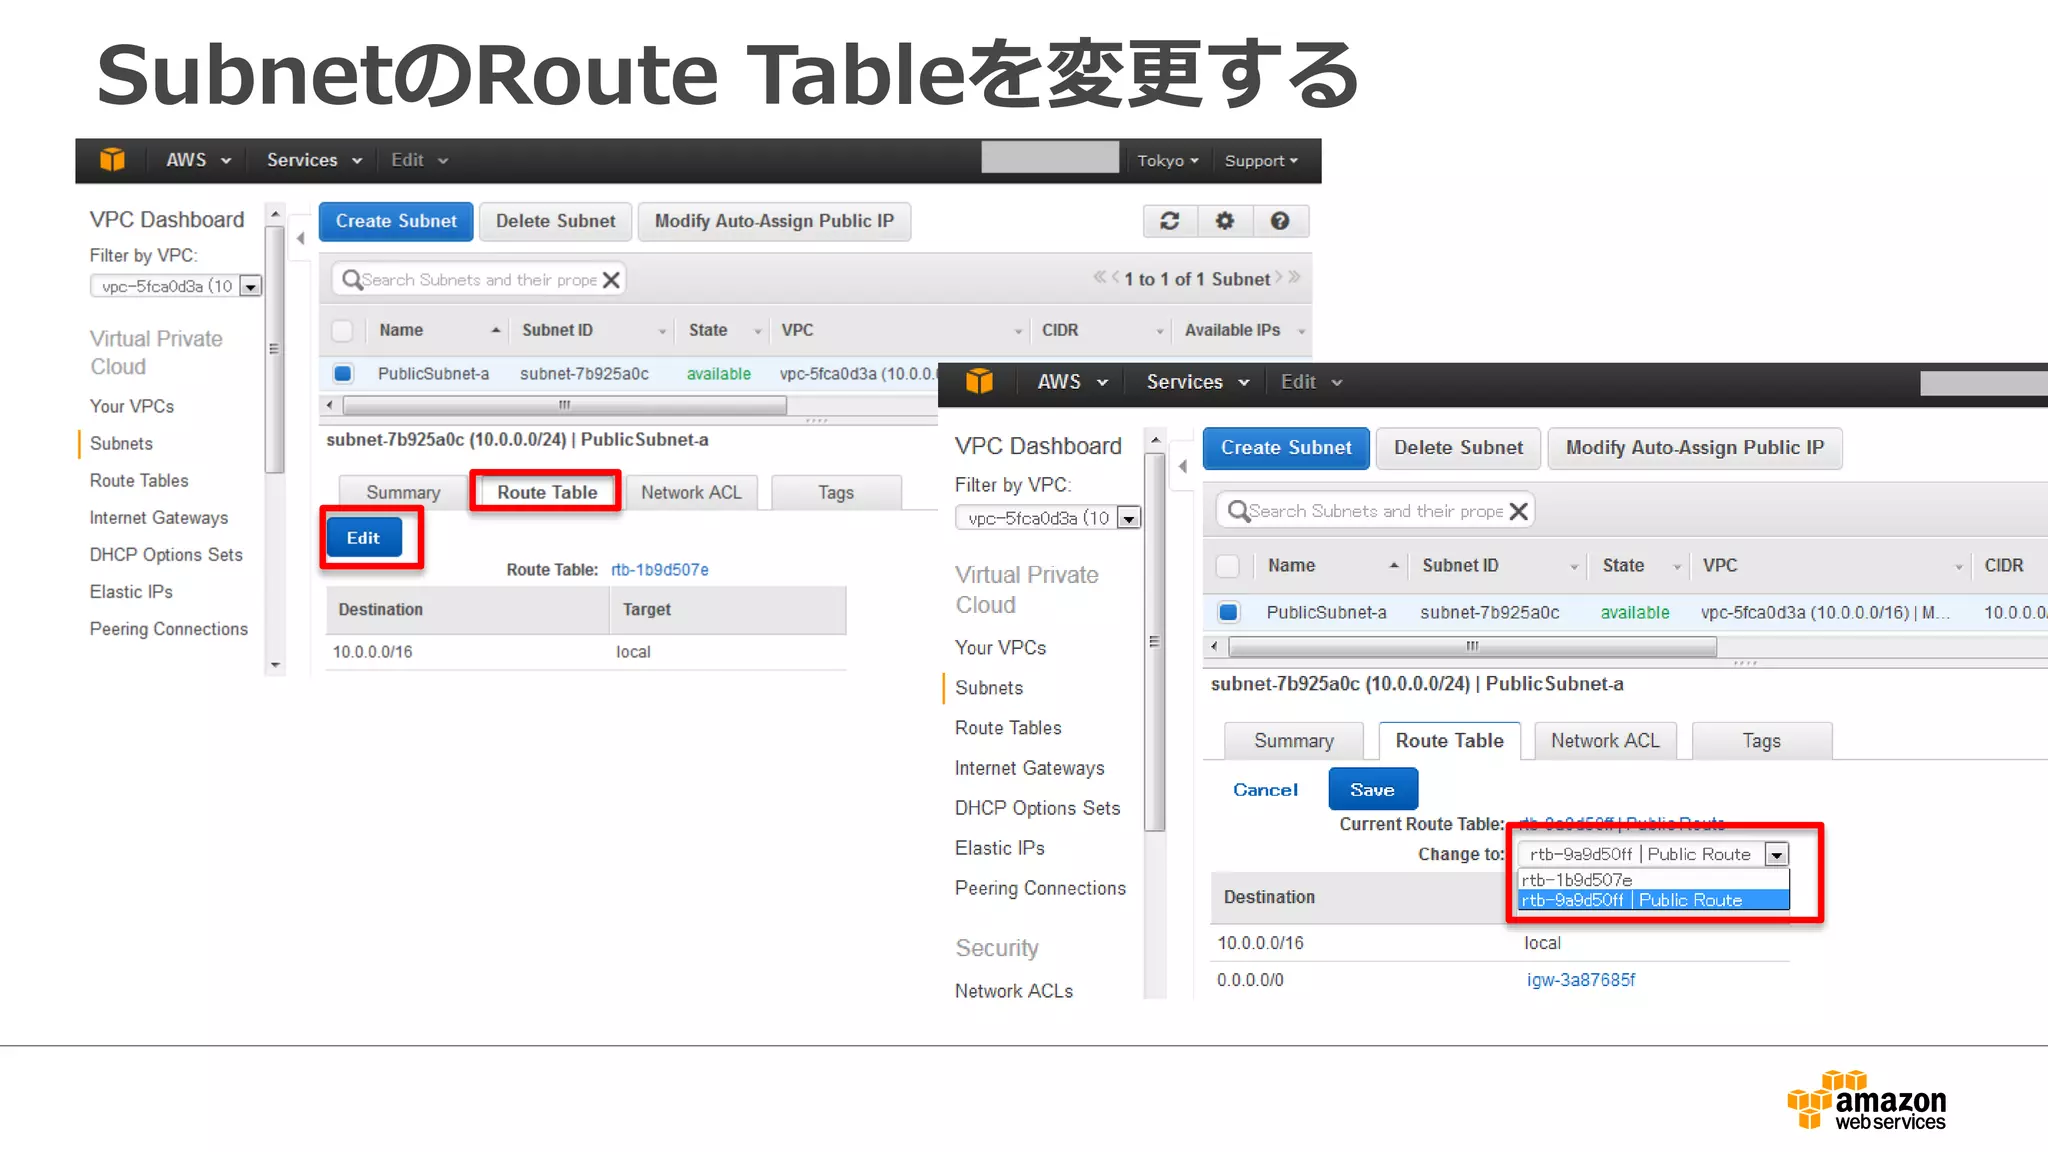Click horizontal scrollbar in right console table
2048x1152 pixels.
pos(1472,646)
